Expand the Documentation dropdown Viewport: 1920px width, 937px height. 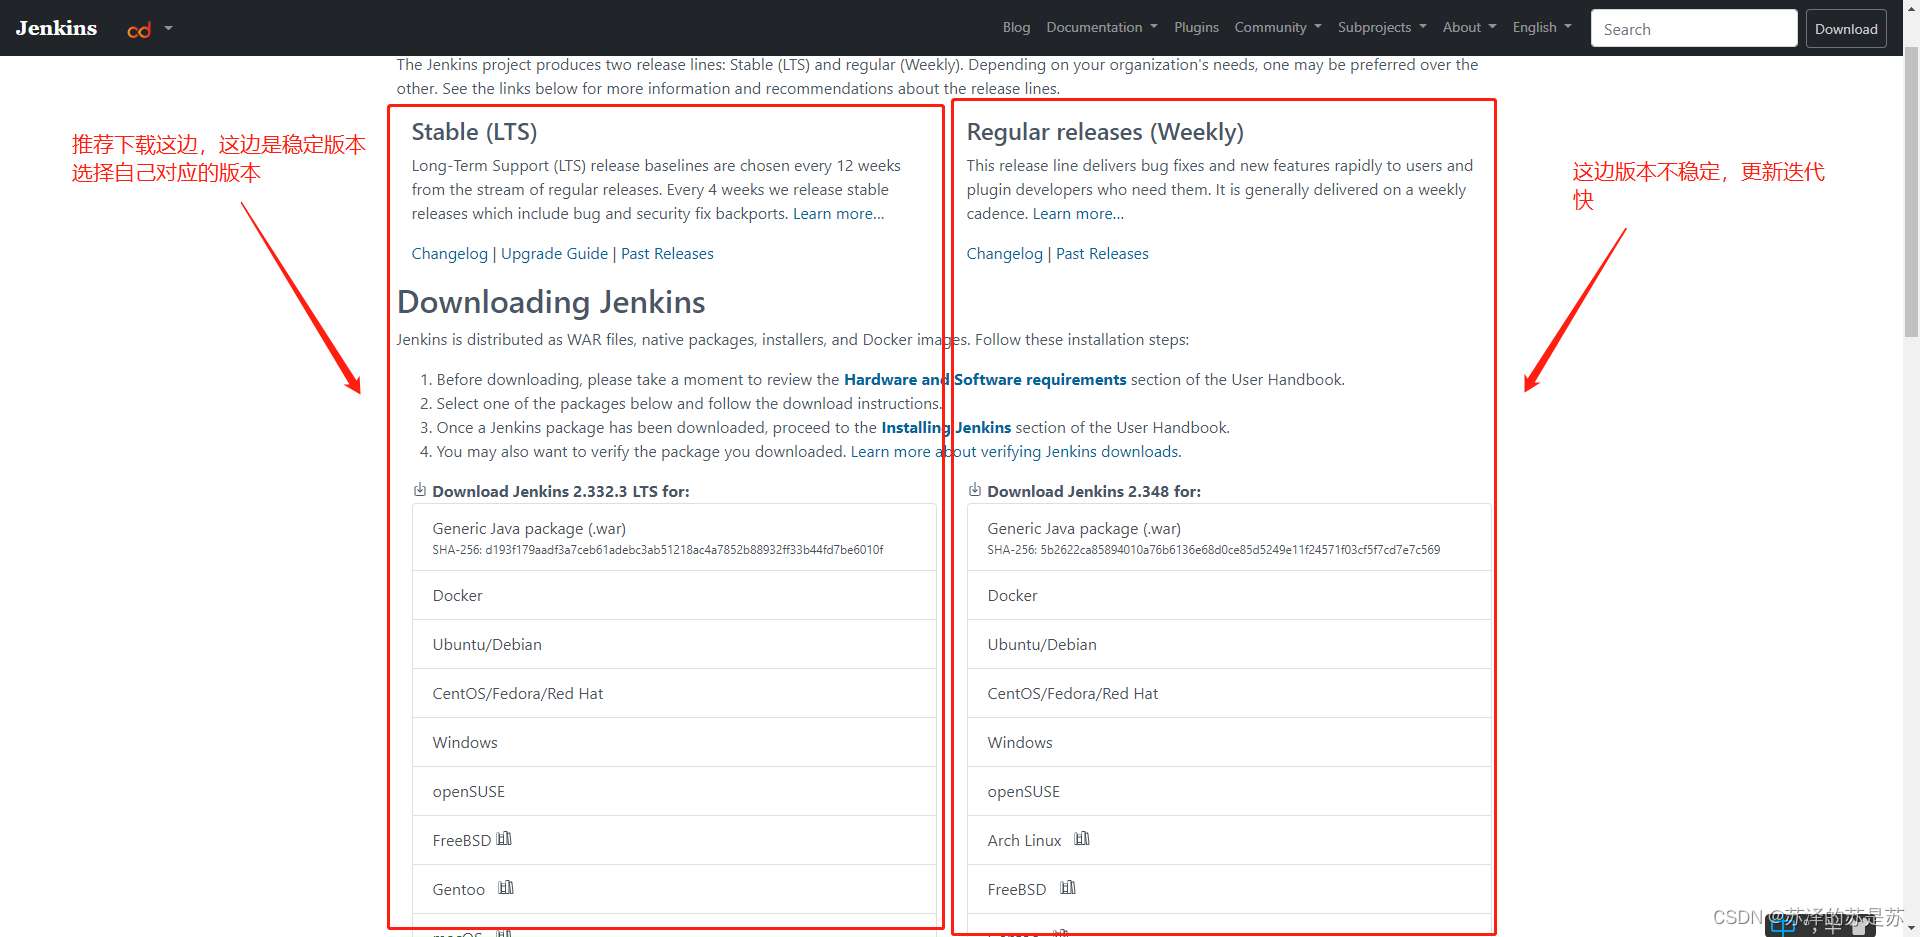(x=1101, y=27)
